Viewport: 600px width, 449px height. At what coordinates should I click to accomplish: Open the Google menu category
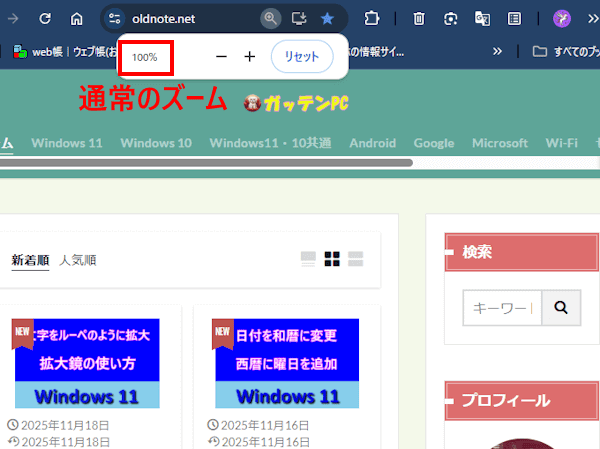coord(434,143)
